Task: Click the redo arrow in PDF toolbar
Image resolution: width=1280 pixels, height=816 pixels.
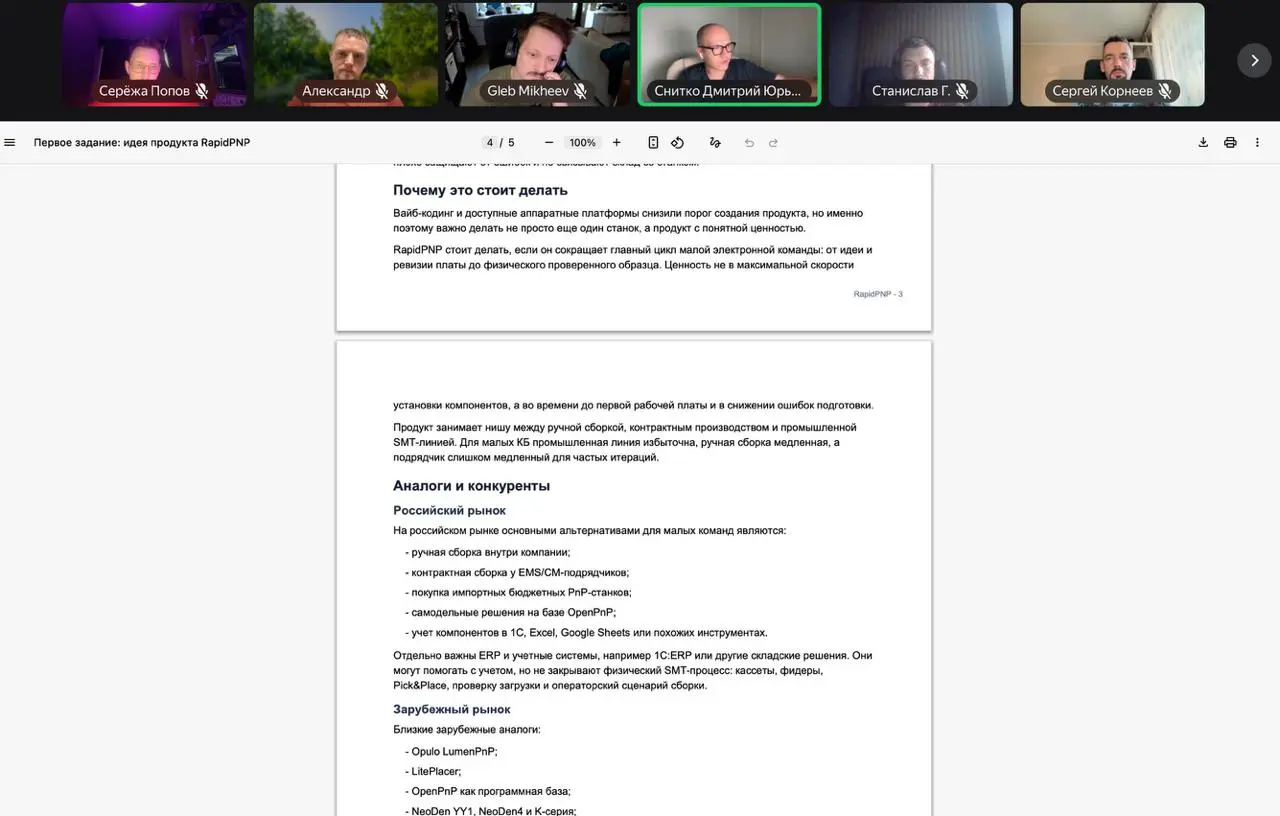Action: point(773,143)
